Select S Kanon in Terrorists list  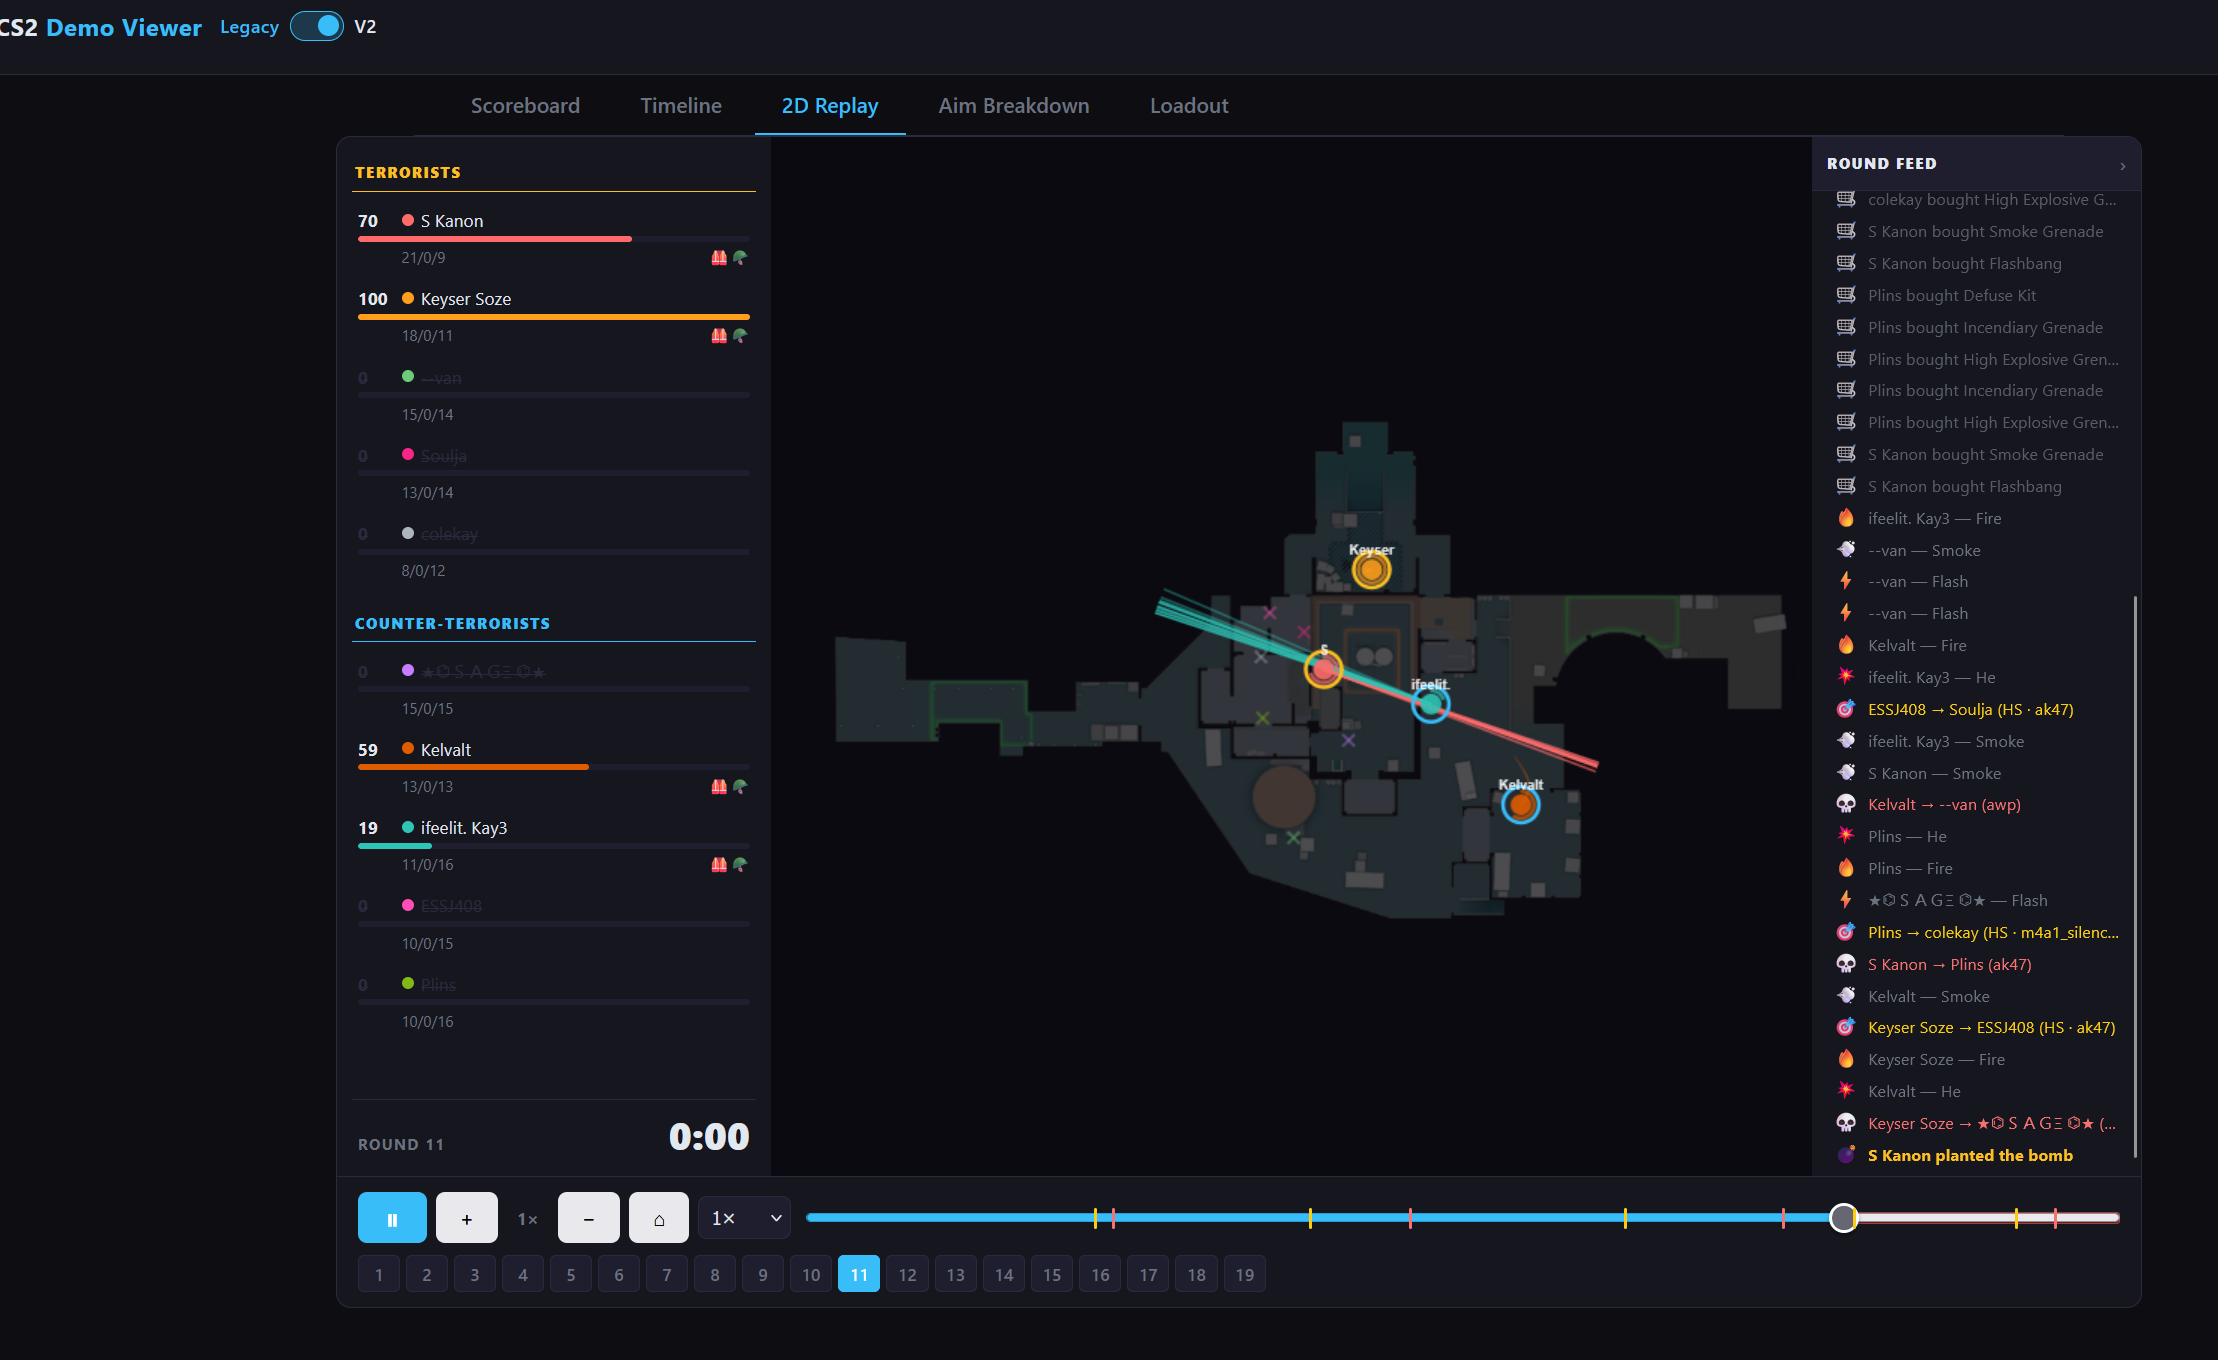(x=554, y=239)
